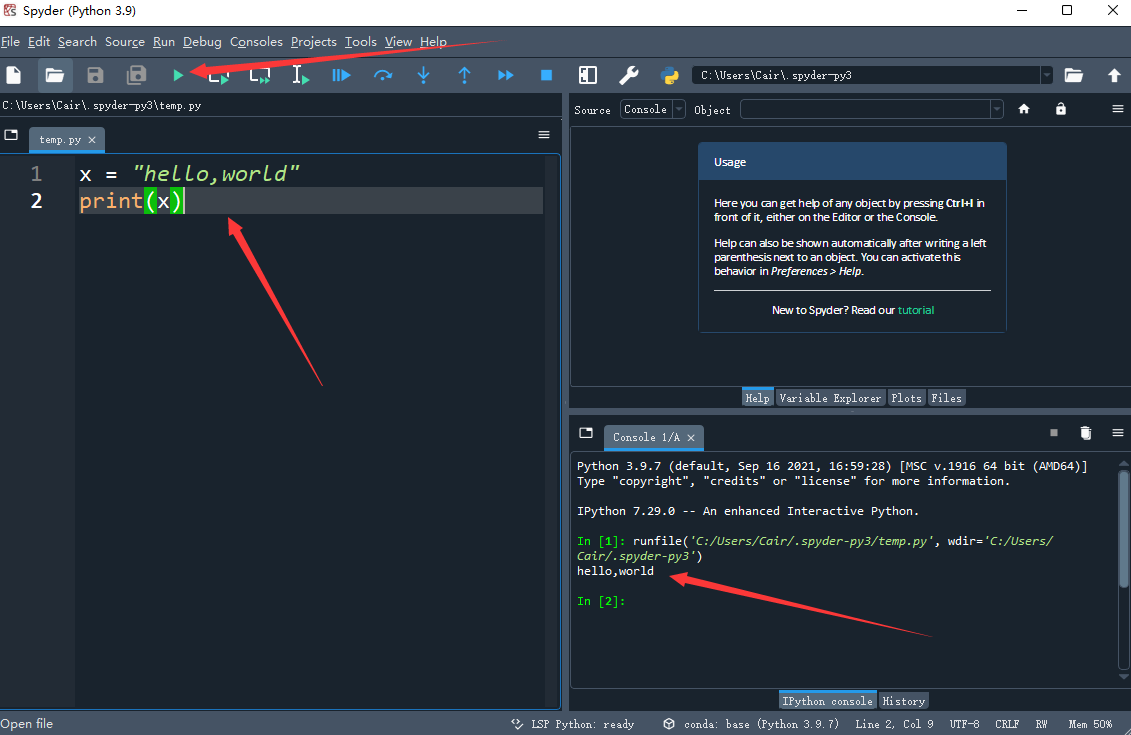Expand working directory path dropdown
Image resolution: width=1131 pixels, height=735 pixels.
tap(1046, 75)
